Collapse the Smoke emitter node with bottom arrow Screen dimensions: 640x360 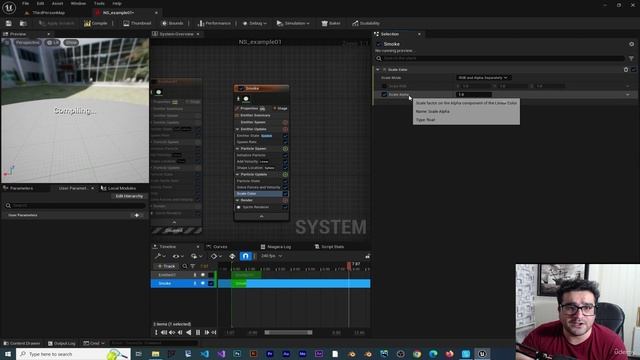pyautogui.click(x=262, y=216)
